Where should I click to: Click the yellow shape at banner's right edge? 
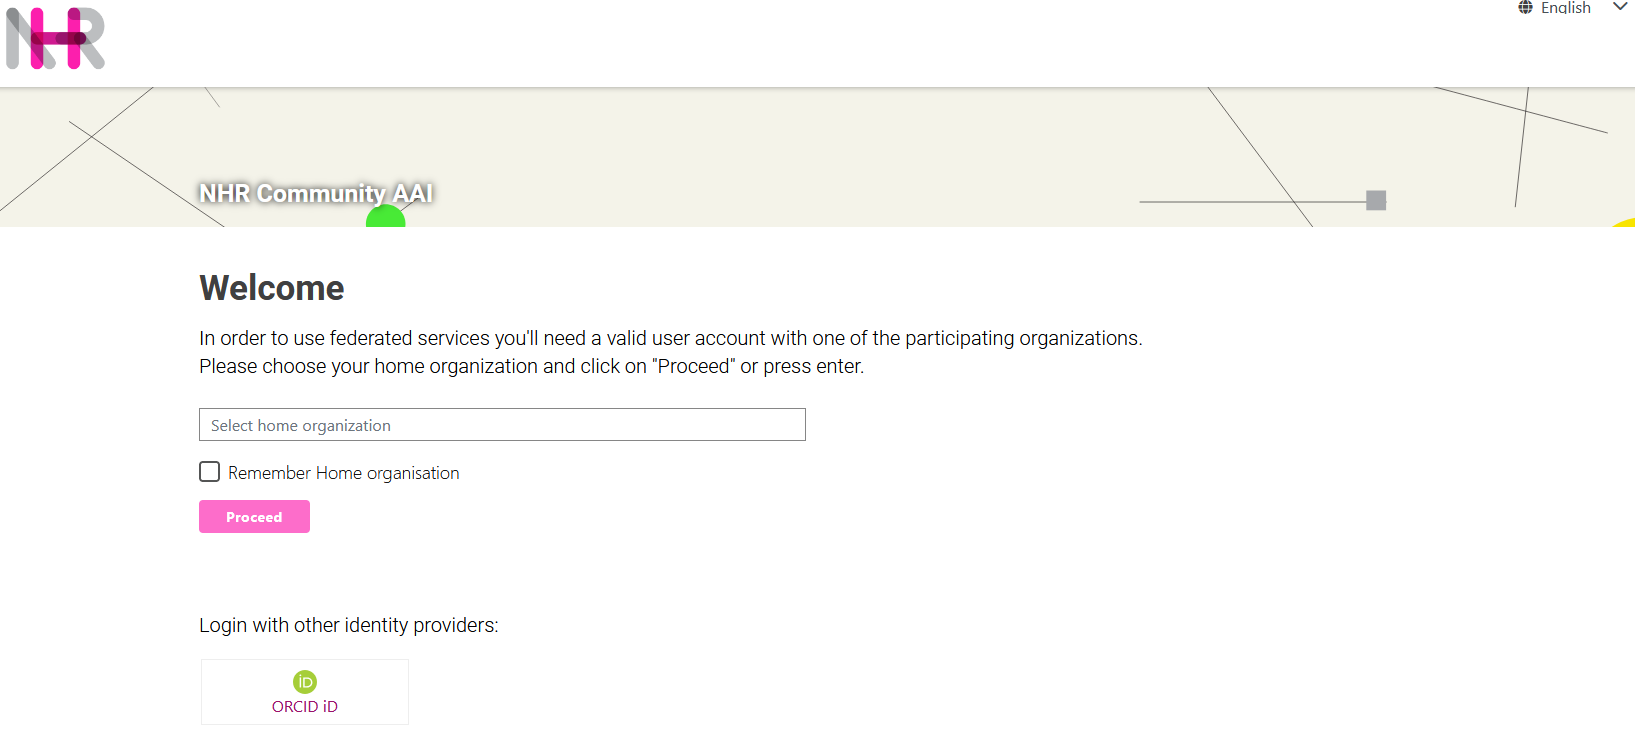[x=1625, y=222]
